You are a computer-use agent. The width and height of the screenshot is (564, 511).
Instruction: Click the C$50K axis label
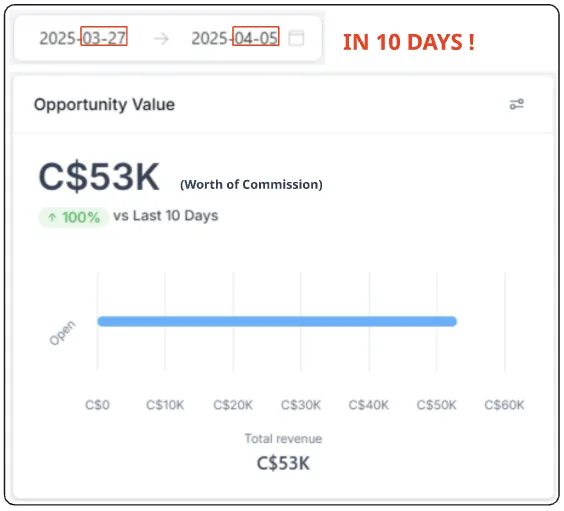437,405
